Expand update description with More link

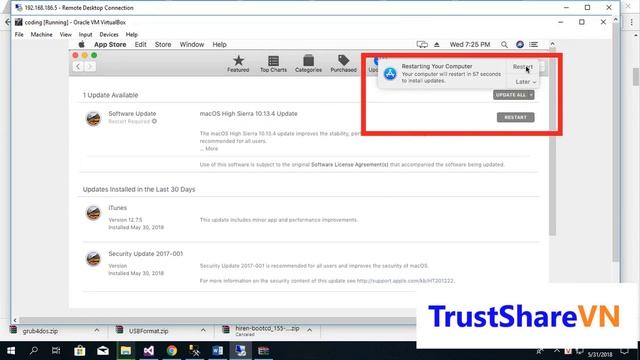tap(211, 149)
